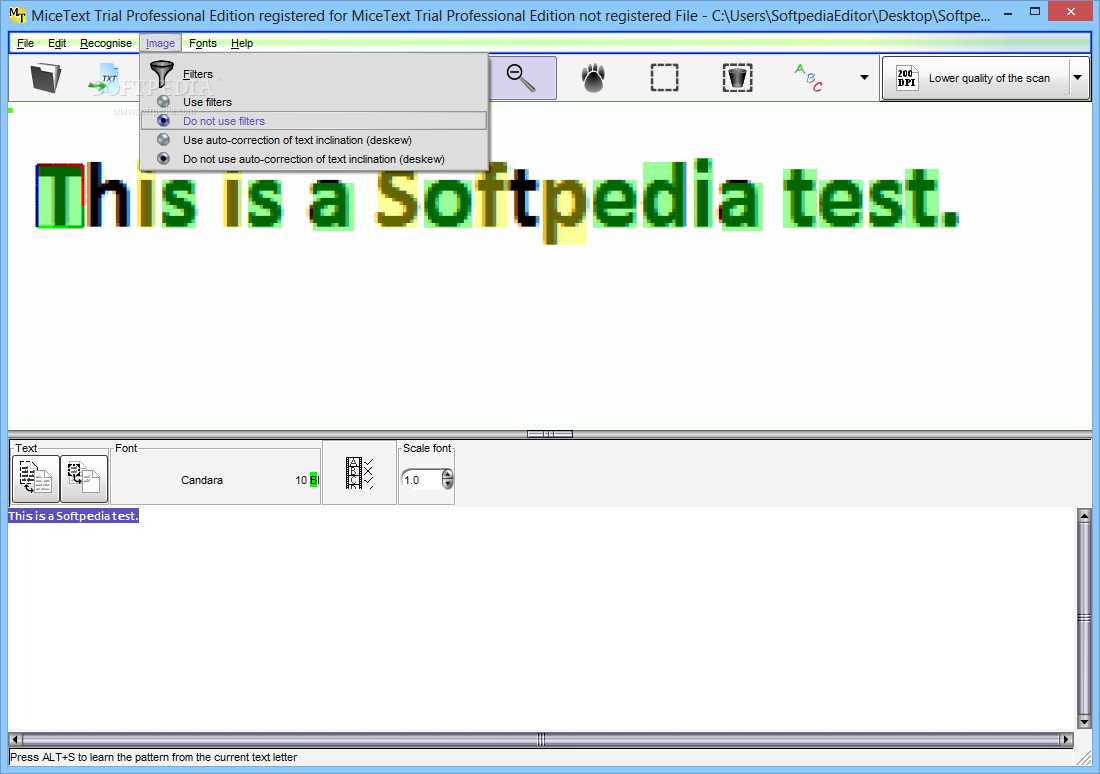Close the Image menu
Image resolution: width=1100 pixels, height=774 pixels.
161,43
